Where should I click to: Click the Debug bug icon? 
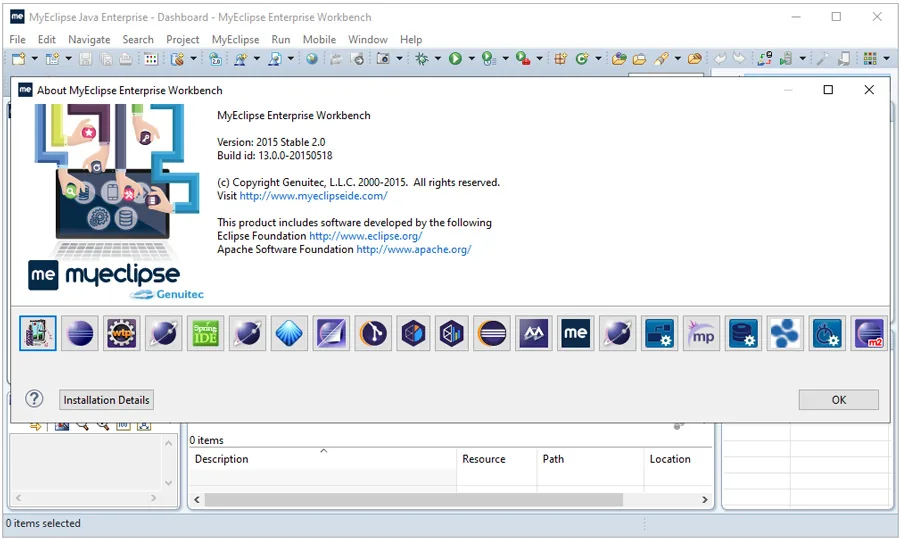click(422, 59)
